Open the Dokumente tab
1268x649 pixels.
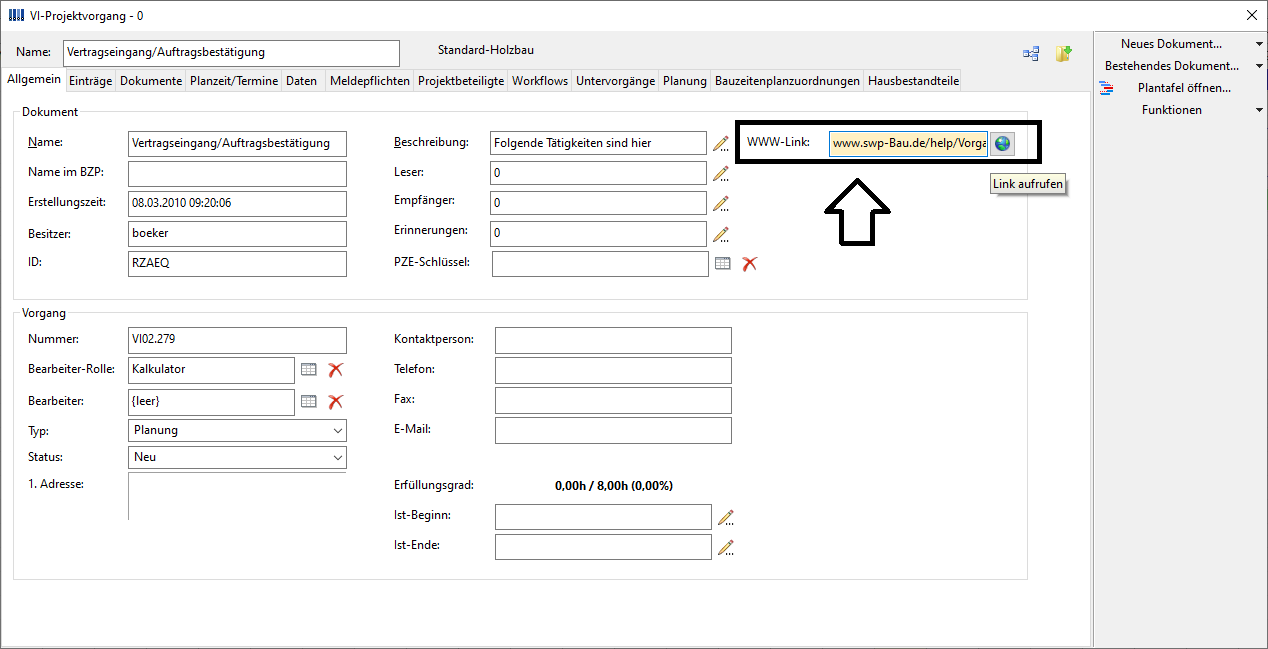coord(151,81)
